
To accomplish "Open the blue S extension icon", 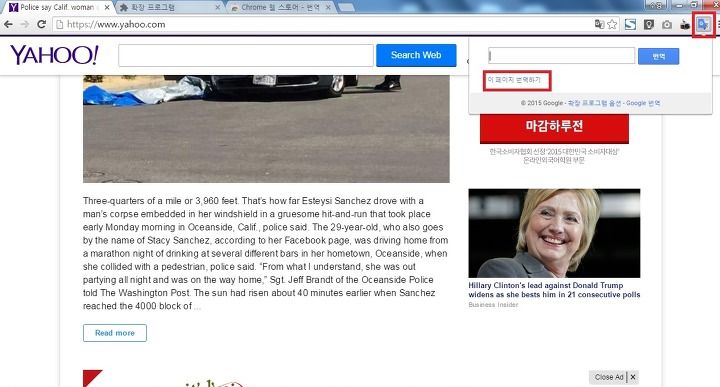I will tap(630, 24).
